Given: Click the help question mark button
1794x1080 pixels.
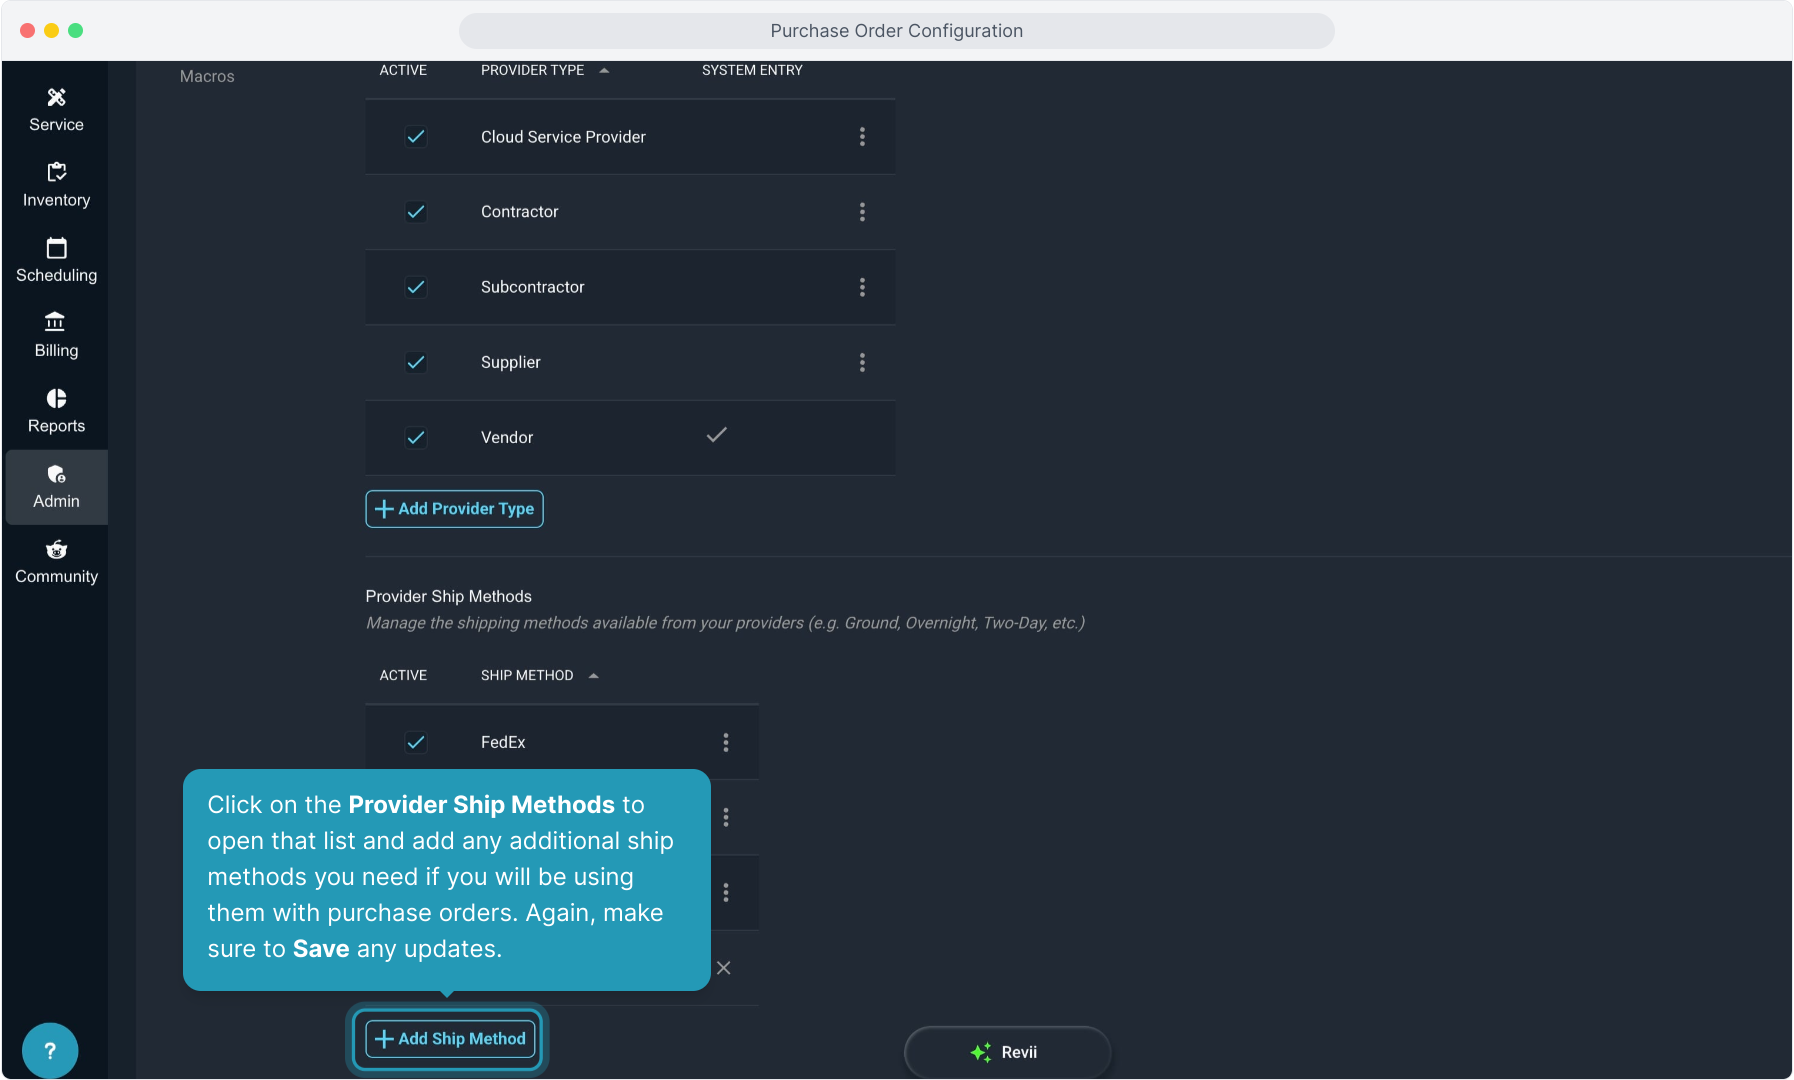Looking at the screenshot, I should tap(50, 1050).
